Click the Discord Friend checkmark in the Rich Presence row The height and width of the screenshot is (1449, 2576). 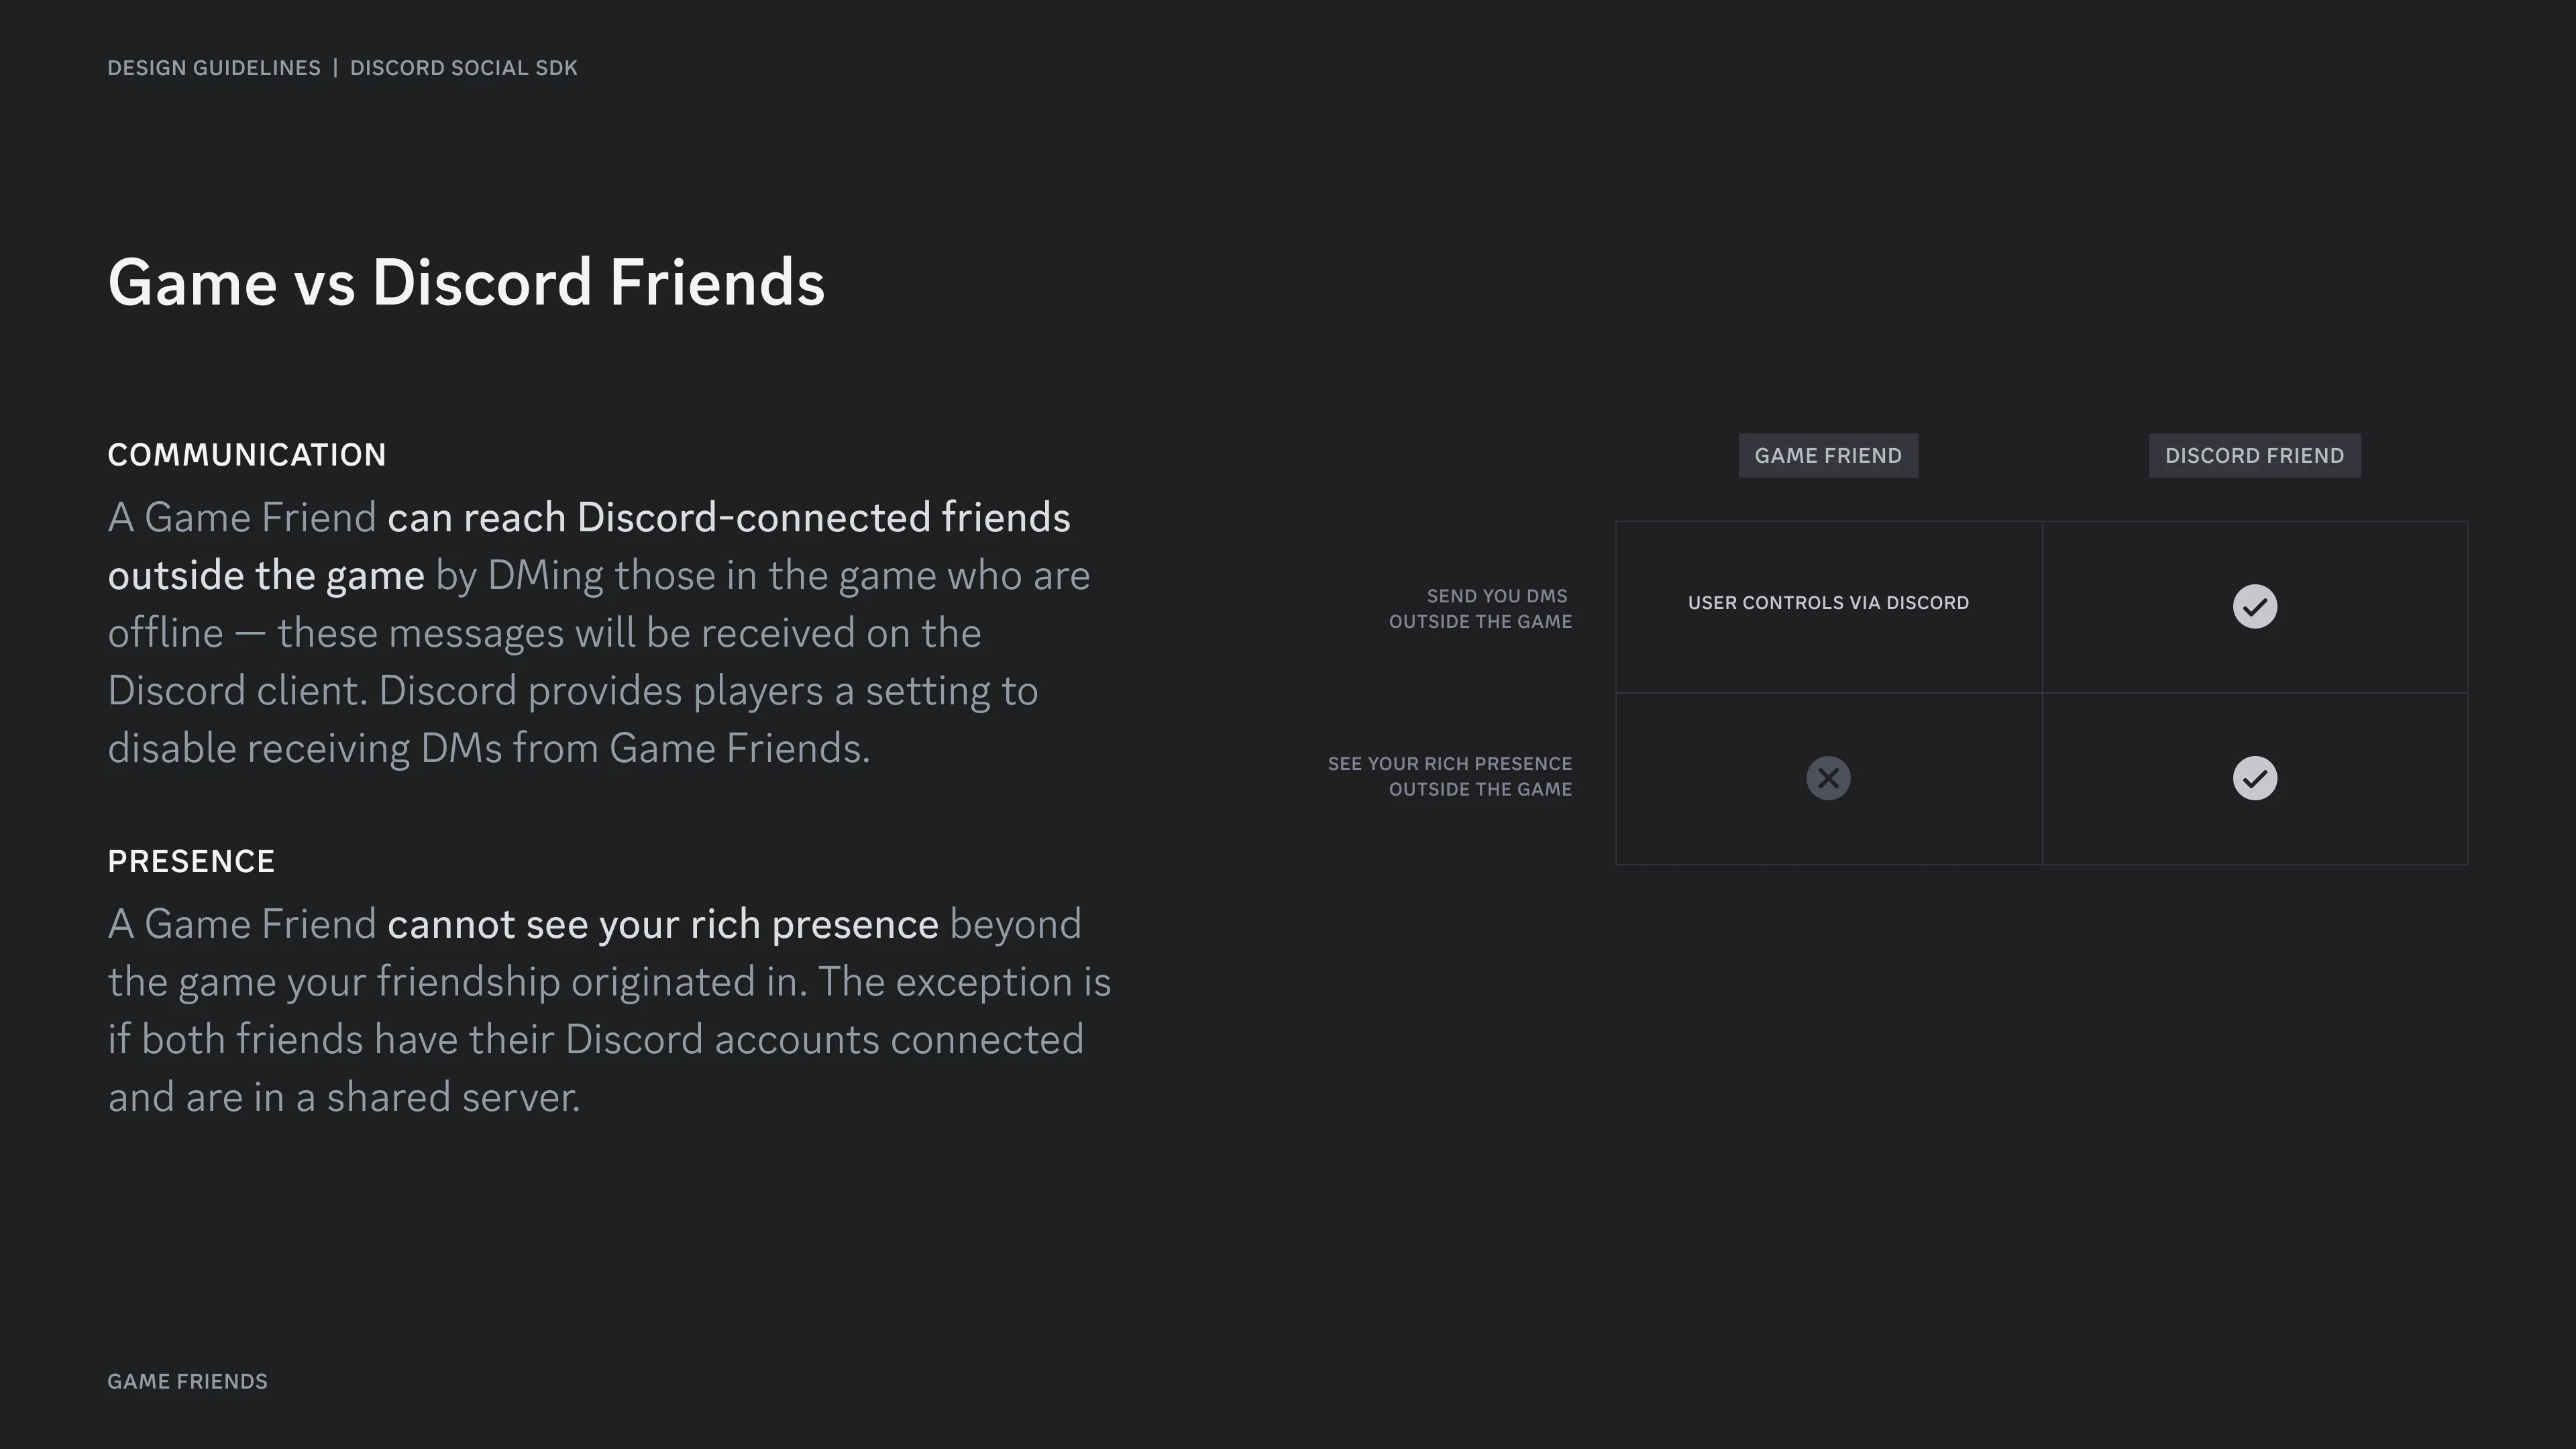[2254, 778]
